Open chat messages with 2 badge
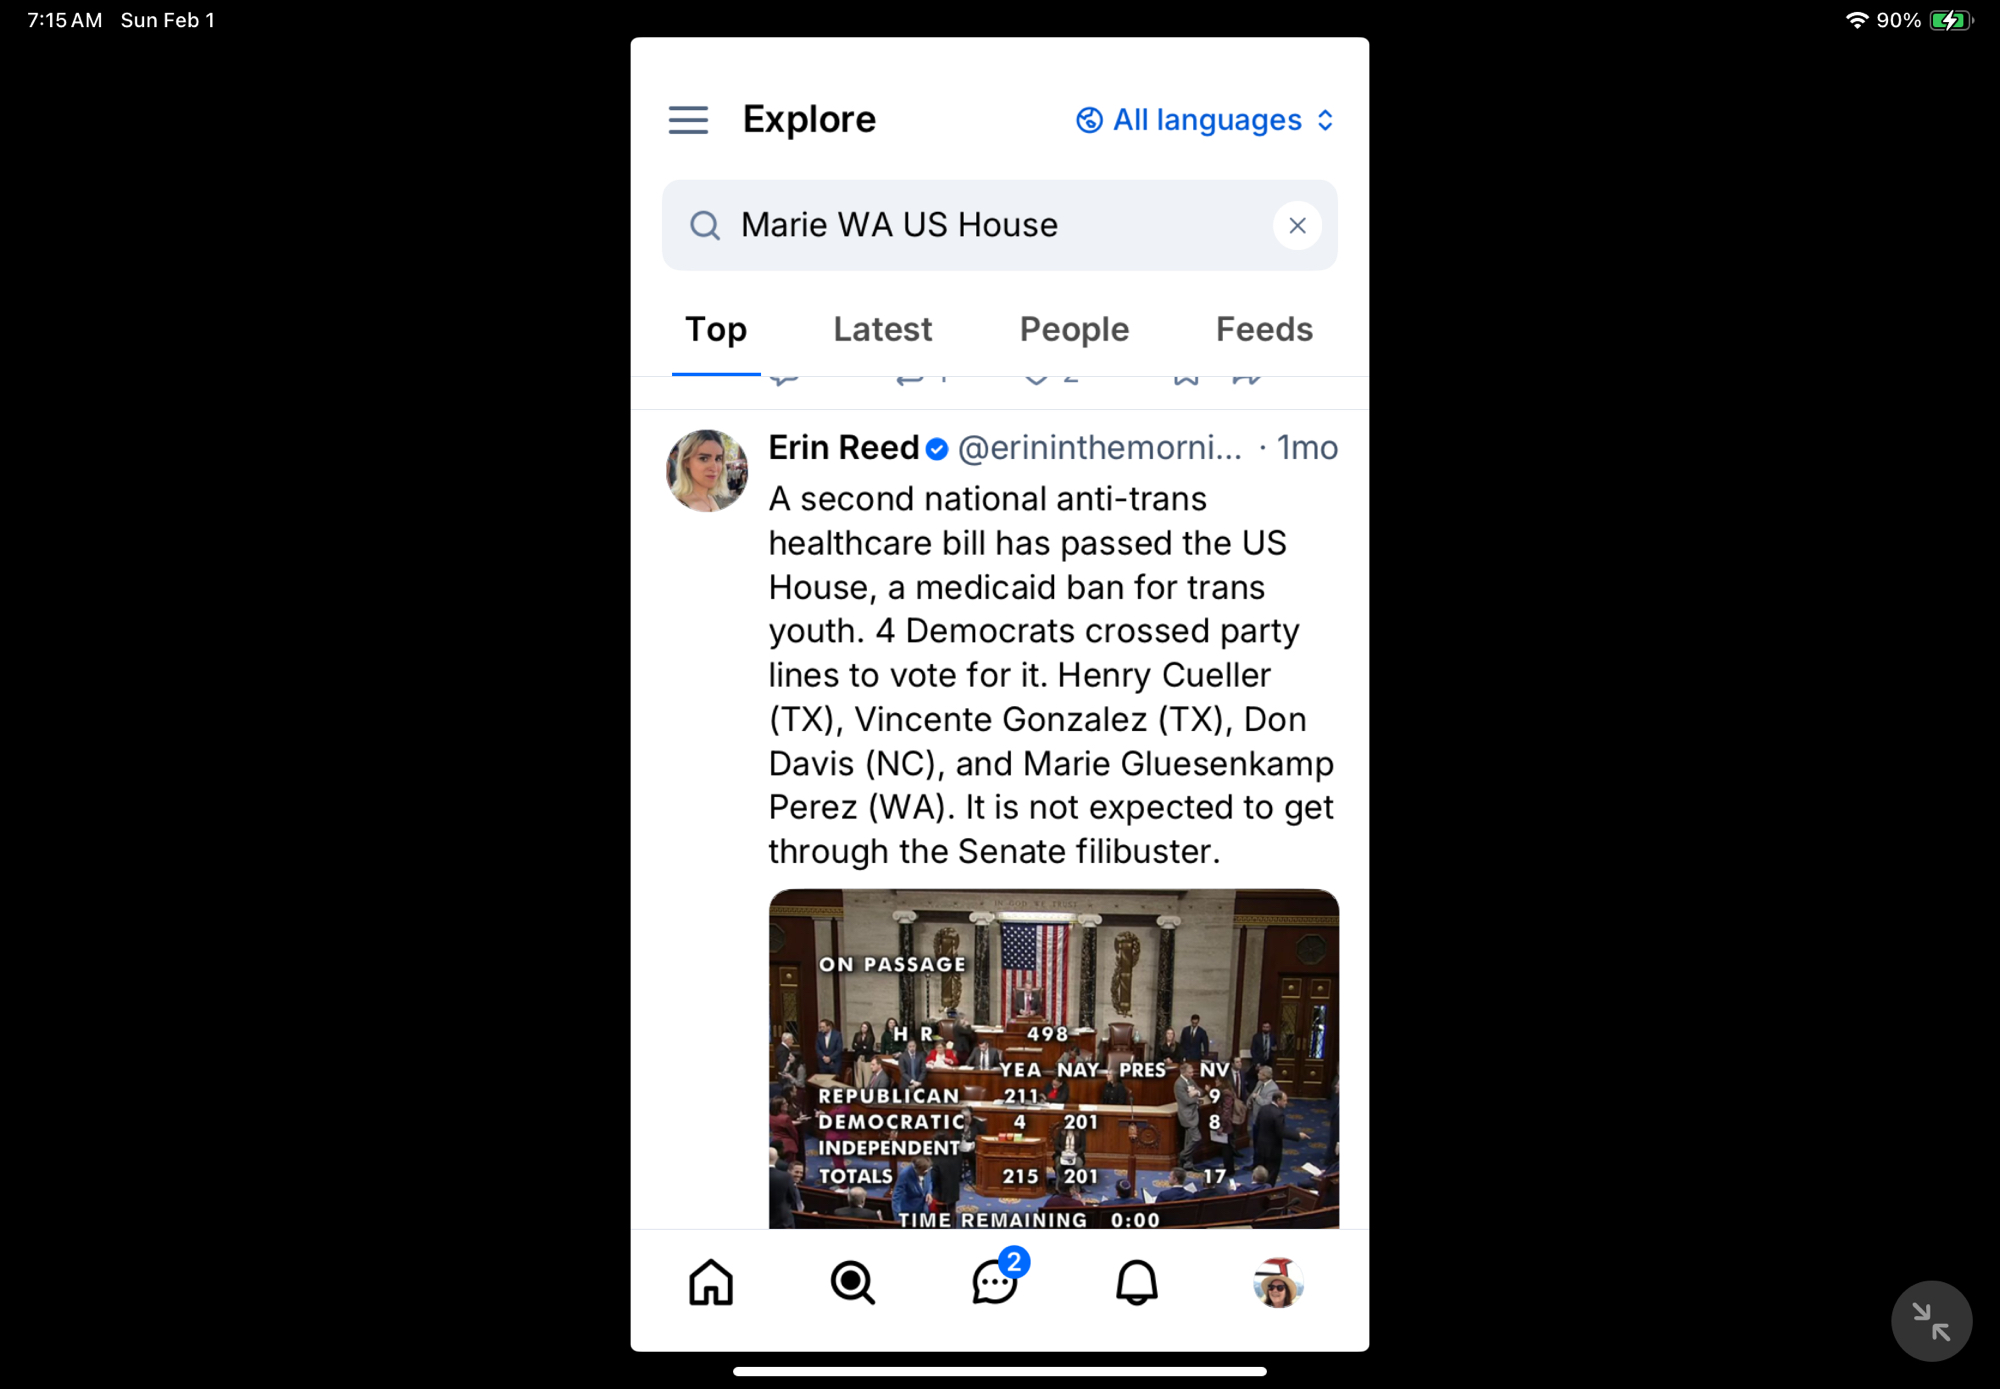The height and width of the screenshot is (1389, 2000). pos(997,1280)
